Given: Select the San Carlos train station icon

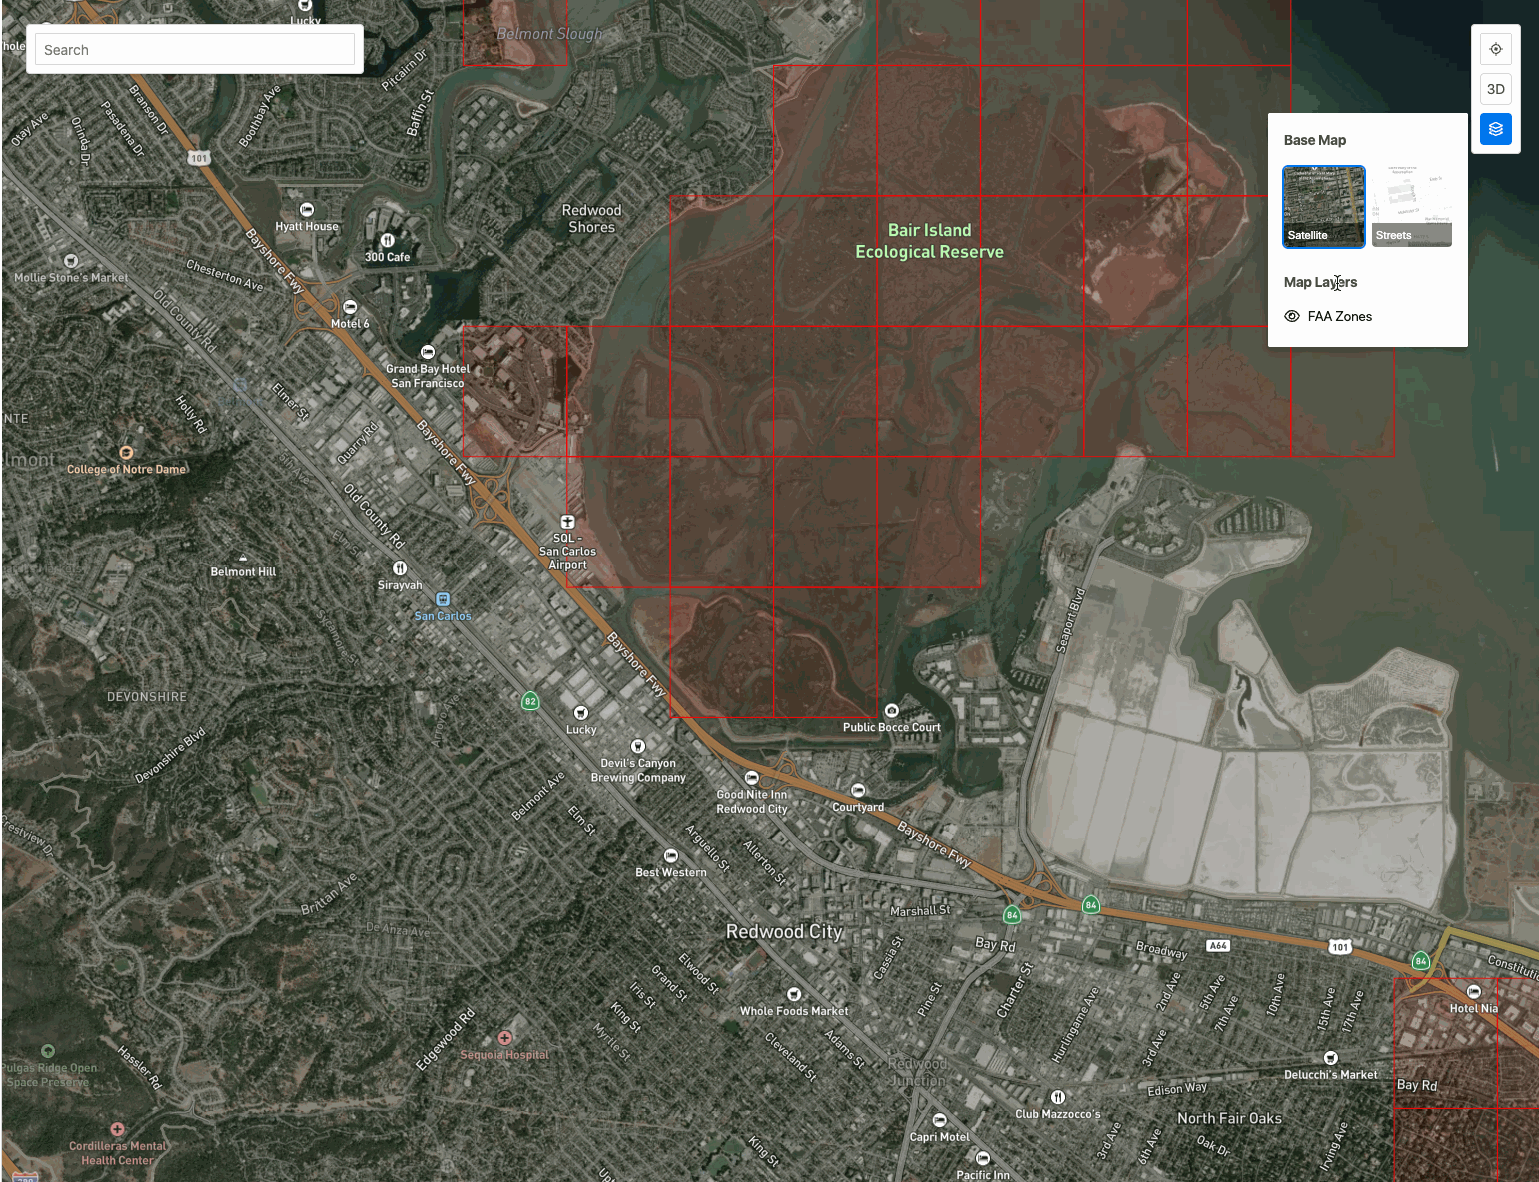Looking at the screenshot, I should [x=443, y=599].
